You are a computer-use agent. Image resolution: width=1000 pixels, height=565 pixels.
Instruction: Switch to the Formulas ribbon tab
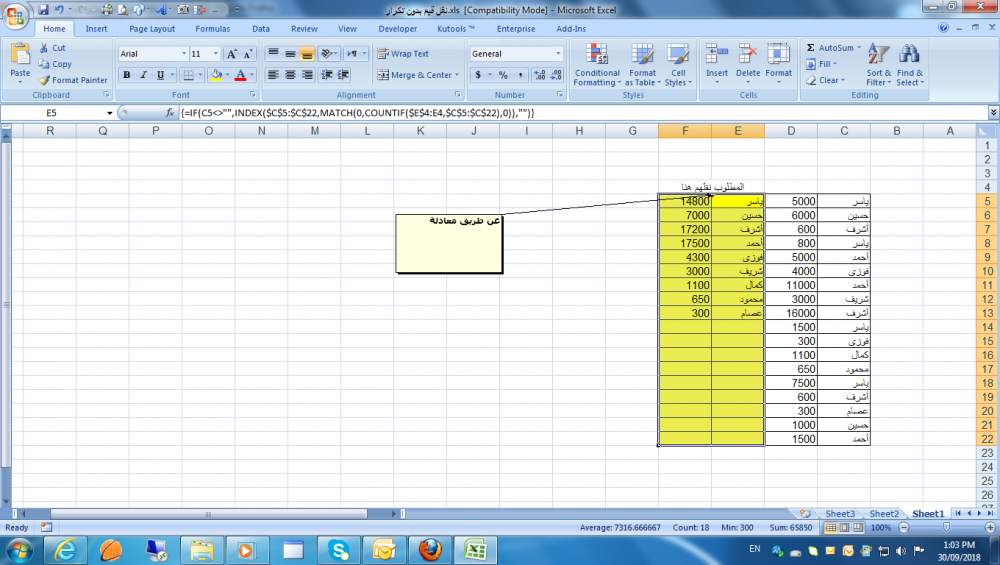pos(212,29)
